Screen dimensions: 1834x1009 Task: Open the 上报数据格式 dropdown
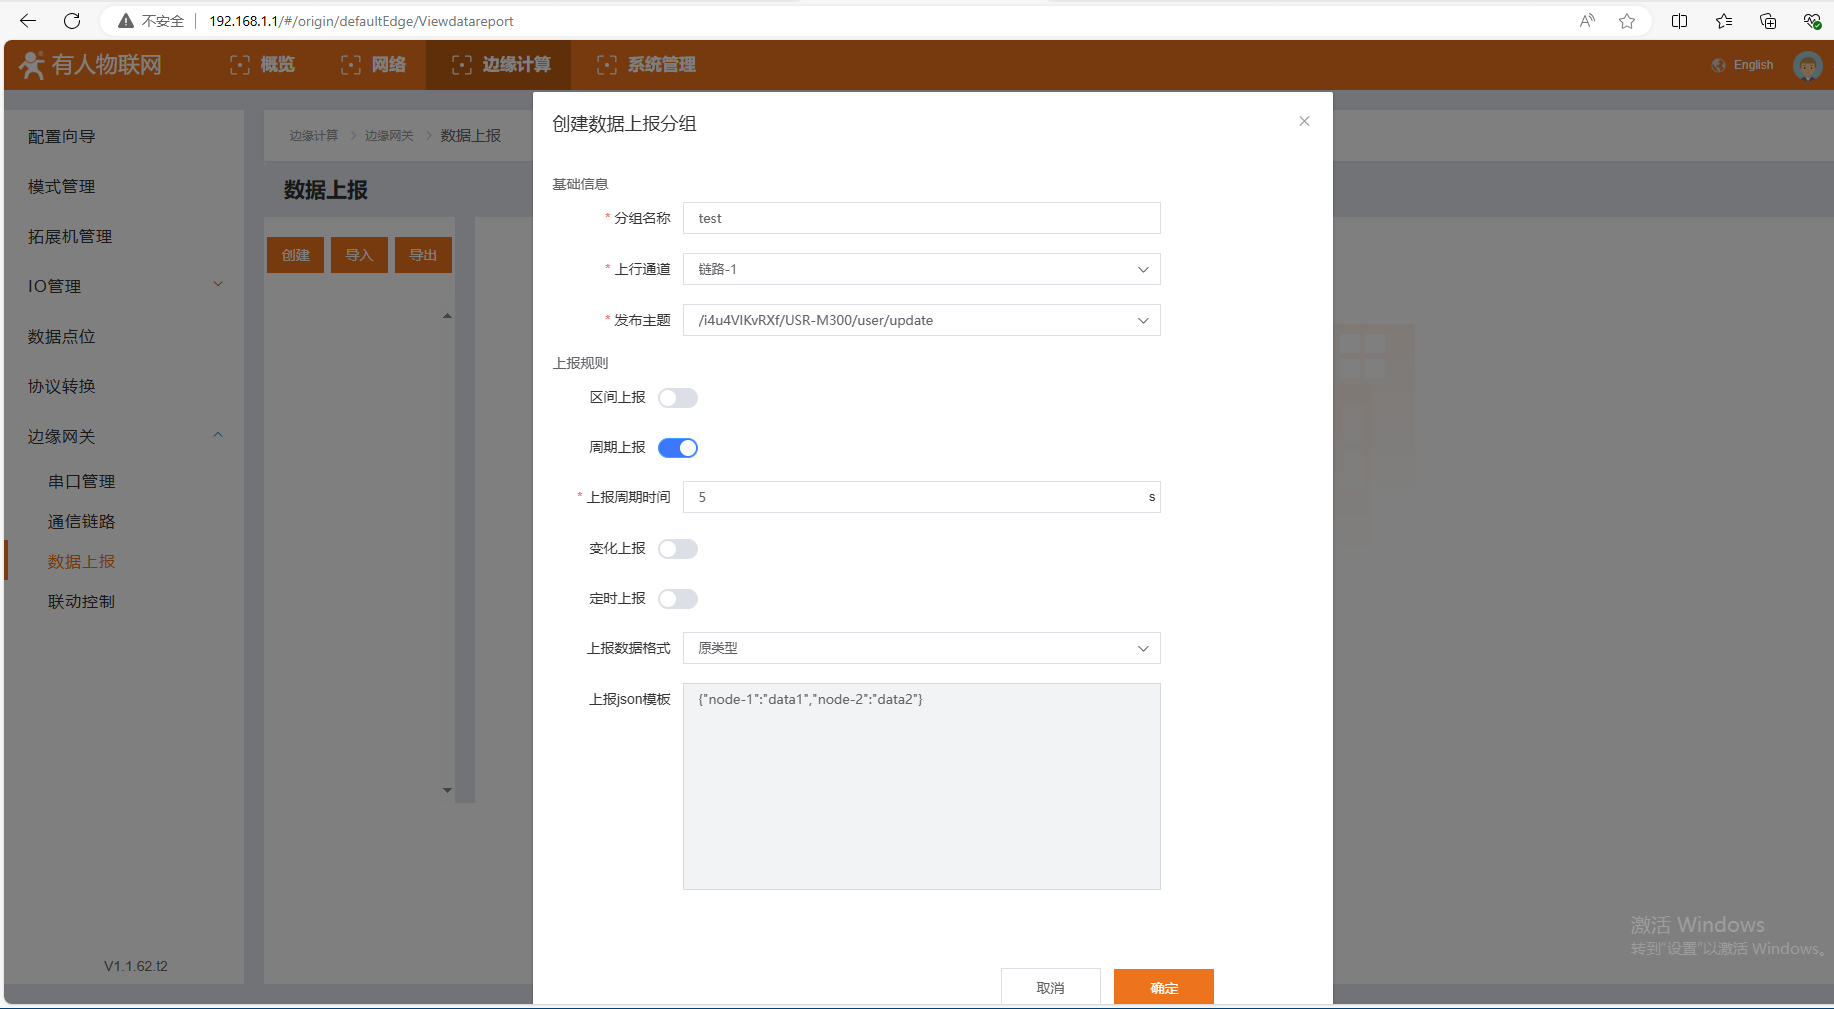tap(920, 648)
